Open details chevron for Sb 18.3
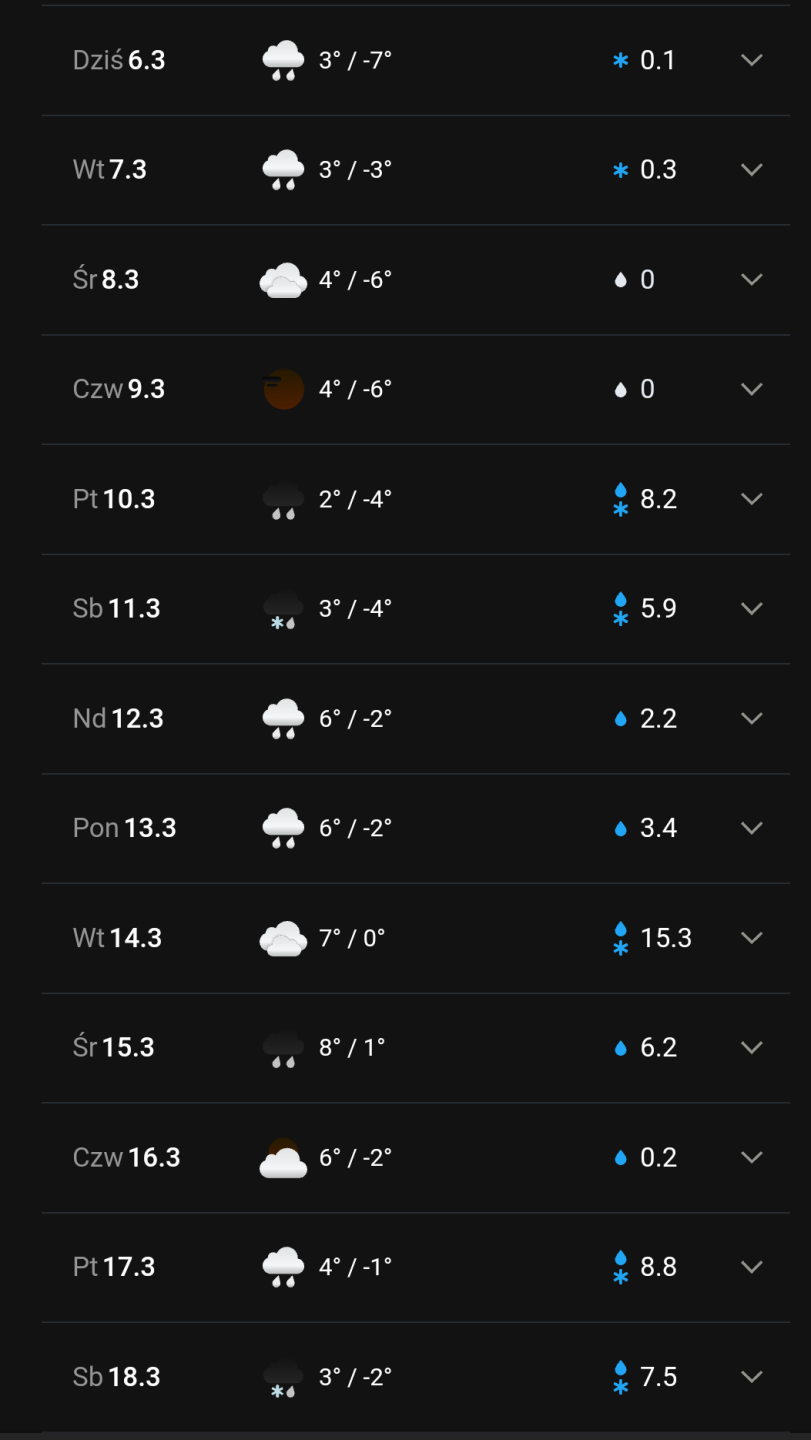The width and height of the screenshot is (811, 1440). pyautogui.click(x=752, y=1377)
